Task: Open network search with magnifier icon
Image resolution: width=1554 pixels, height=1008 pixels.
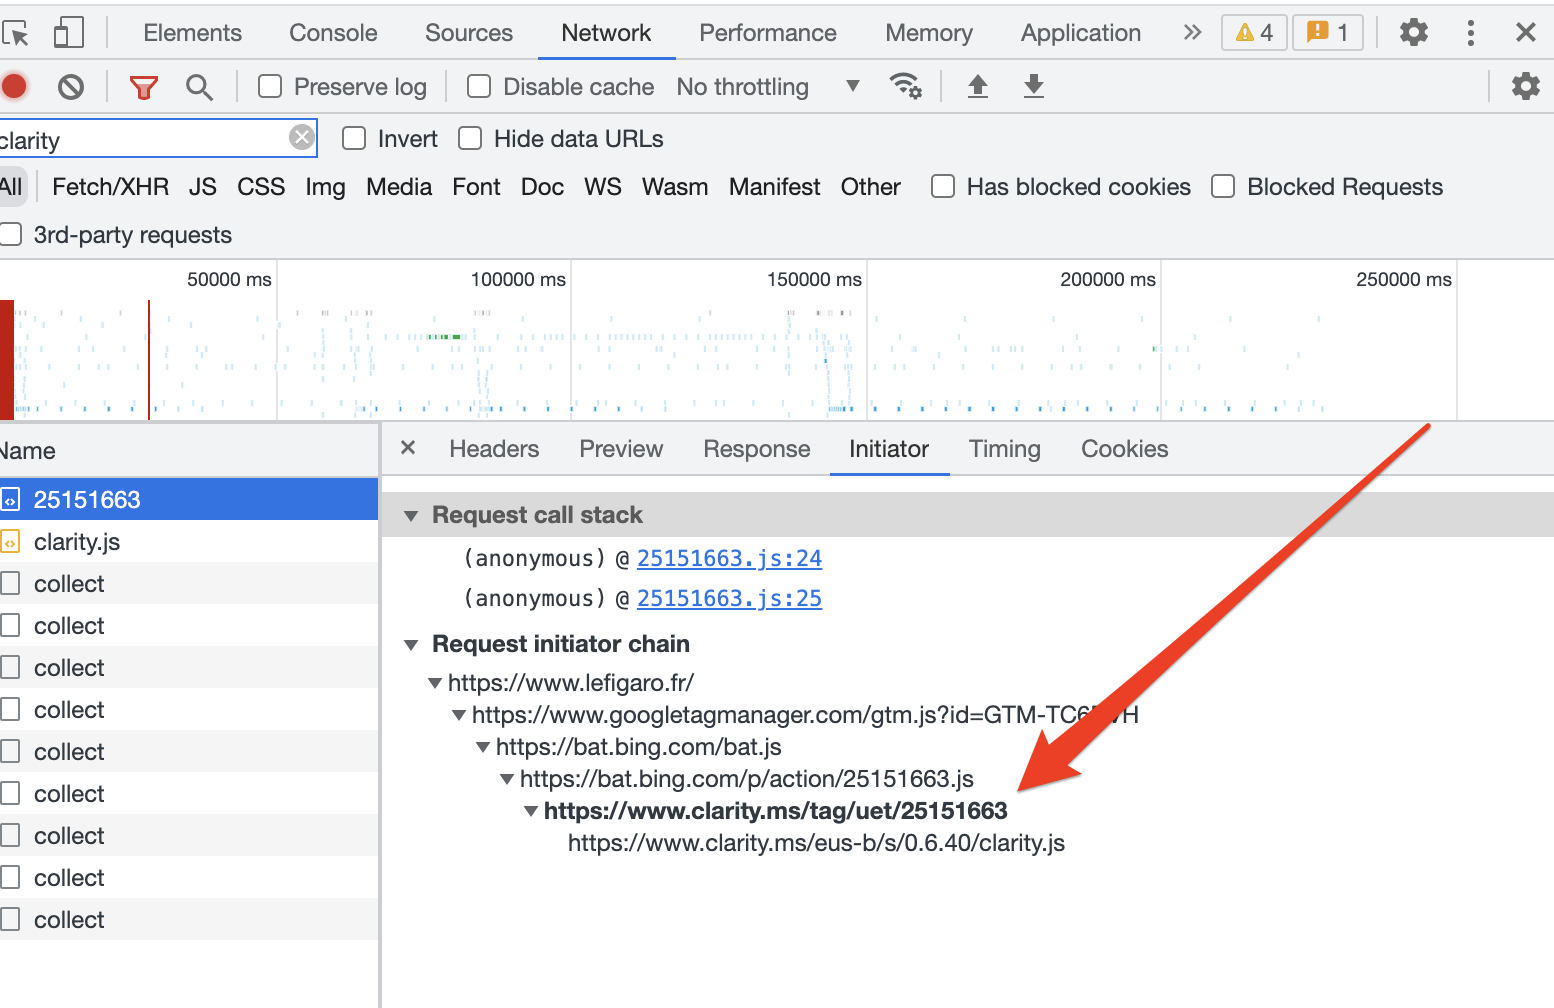Action: 199,87
